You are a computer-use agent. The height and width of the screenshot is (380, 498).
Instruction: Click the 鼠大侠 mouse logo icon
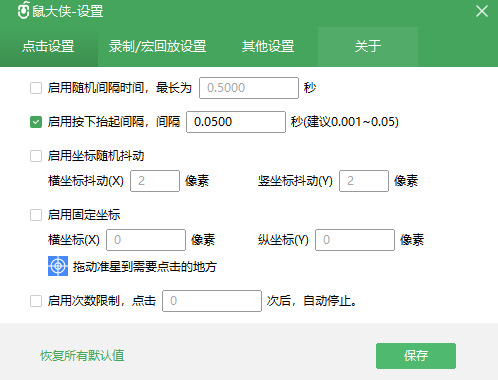point(24,11)
